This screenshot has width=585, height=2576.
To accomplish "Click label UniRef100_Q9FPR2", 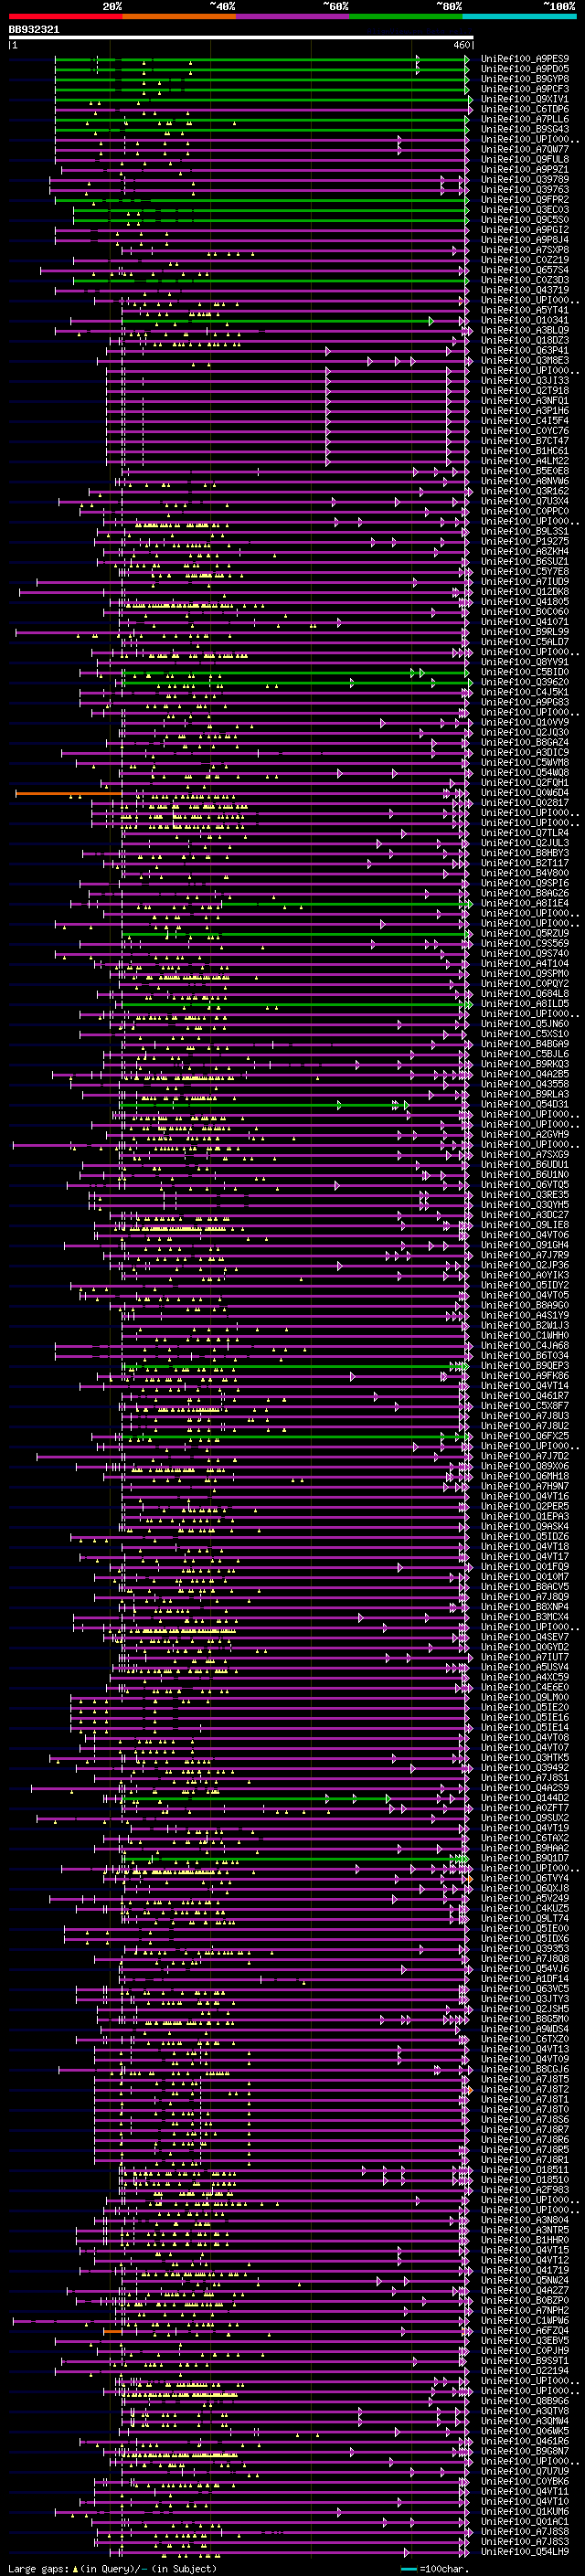I will pyautogui.click(x=525, y=199).
